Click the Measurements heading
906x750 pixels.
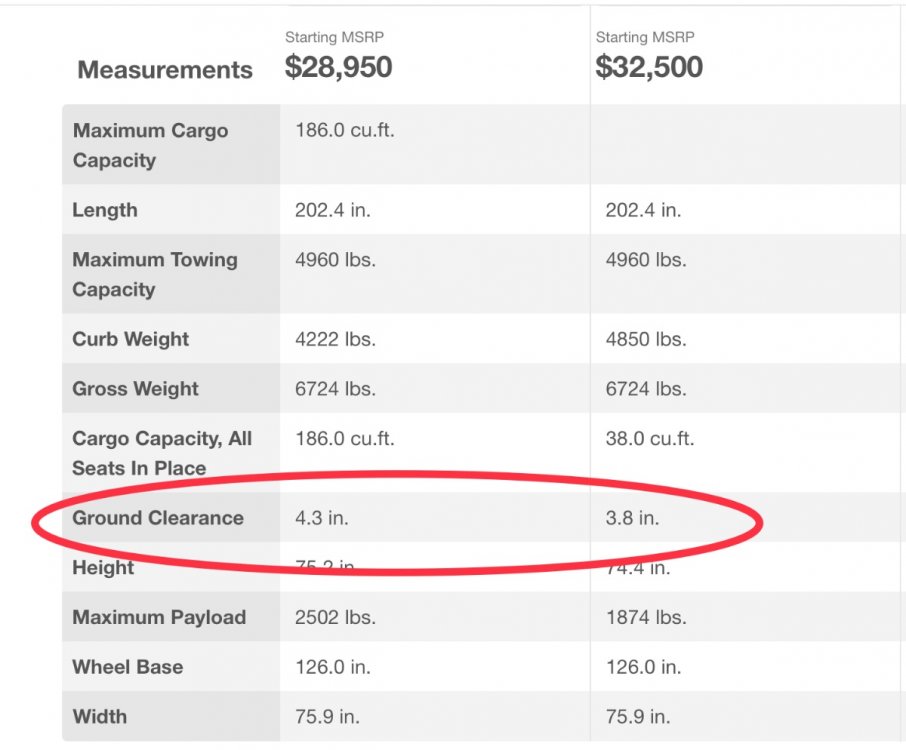coord(165,70)
